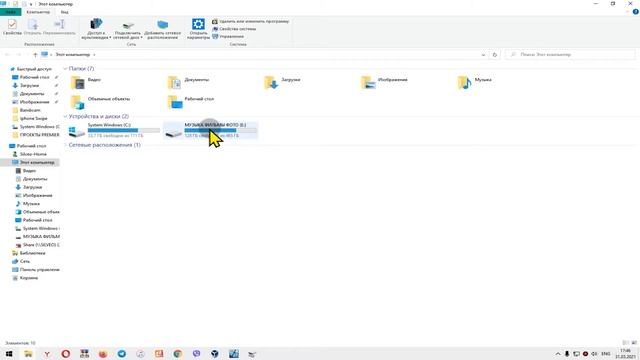The height and width of the screenshot is (360, 640).
Task: Click the help question mark icon
Action: [636, 12]
